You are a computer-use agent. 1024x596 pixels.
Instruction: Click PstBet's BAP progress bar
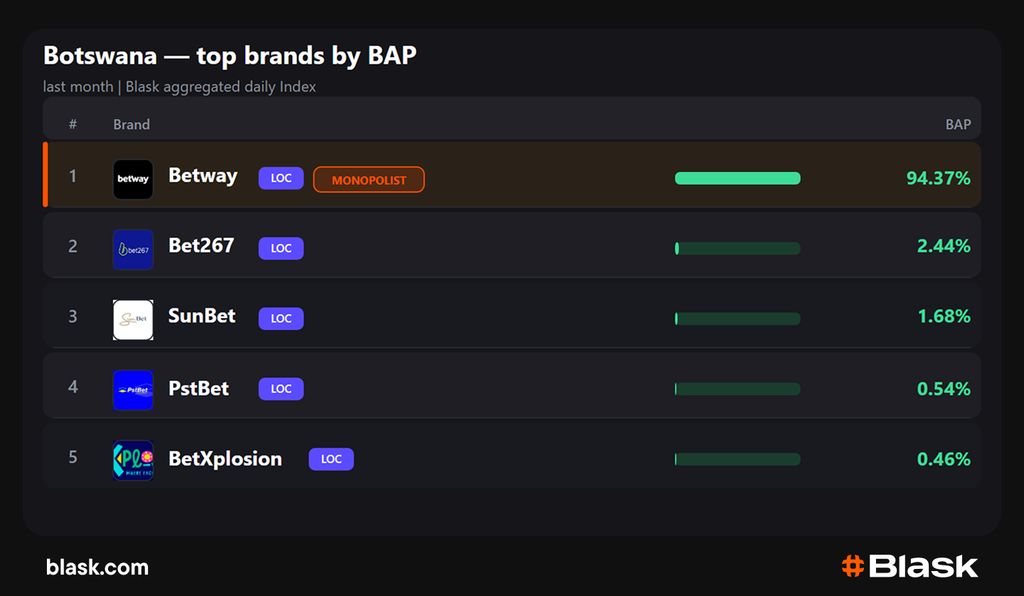[x=737, y=389]
